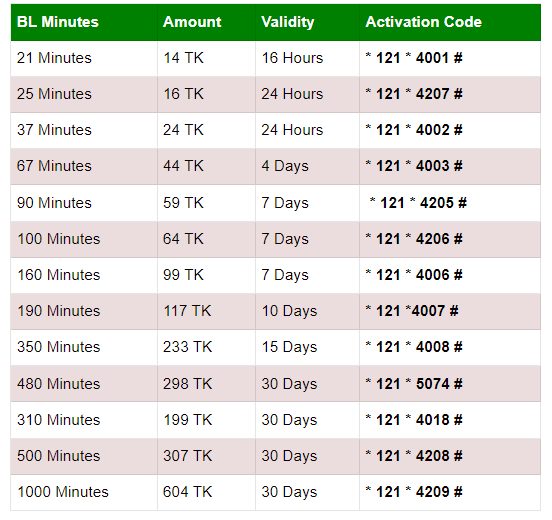Click the 21 Minutes cell
This screenshot has height=520, width=552.
coord(84,58)
